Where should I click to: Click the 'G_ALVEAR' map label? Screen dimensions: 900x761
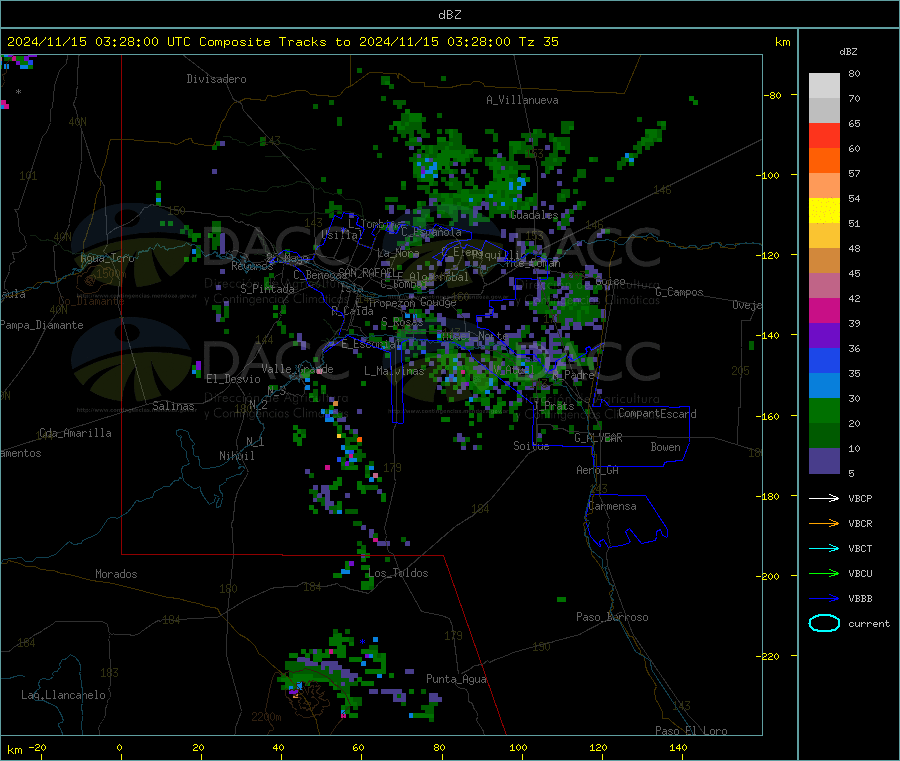point(598,438)
